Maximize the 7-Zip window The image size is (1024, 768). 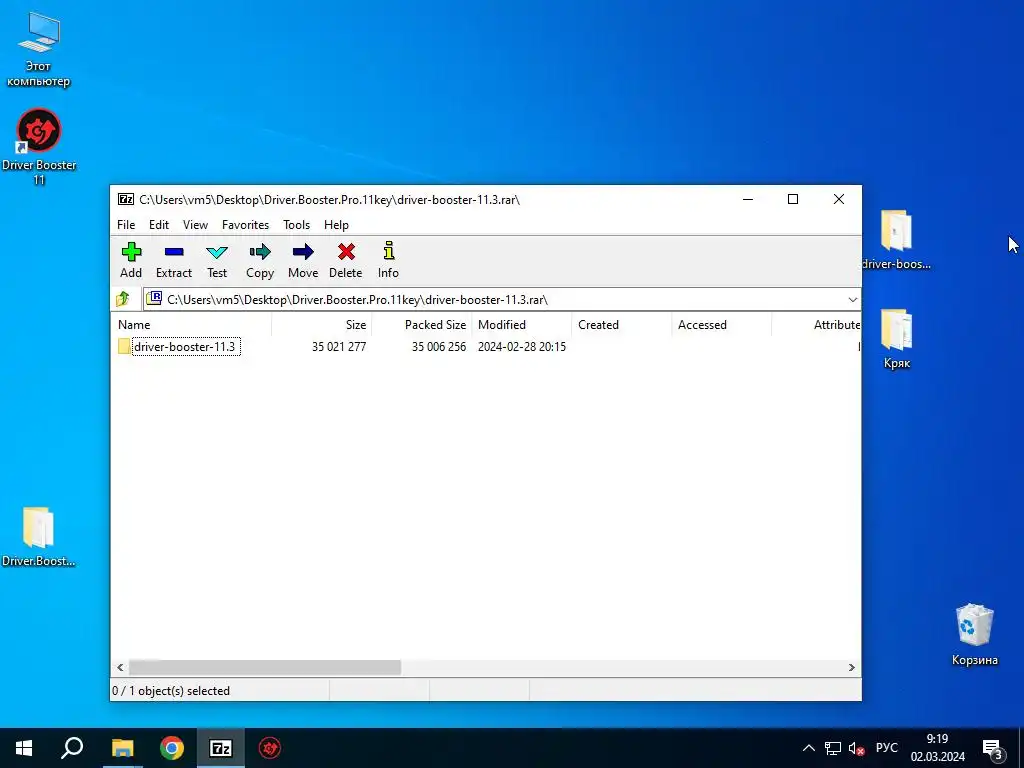793,199
